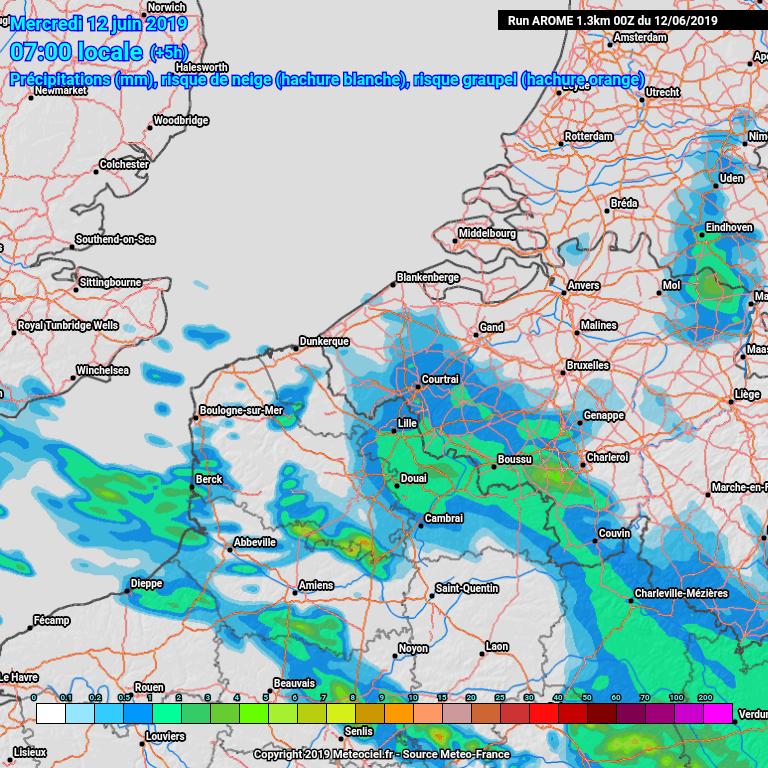Click the Cambrai city label
Screen dimensions: 768x768
(443, 518)
